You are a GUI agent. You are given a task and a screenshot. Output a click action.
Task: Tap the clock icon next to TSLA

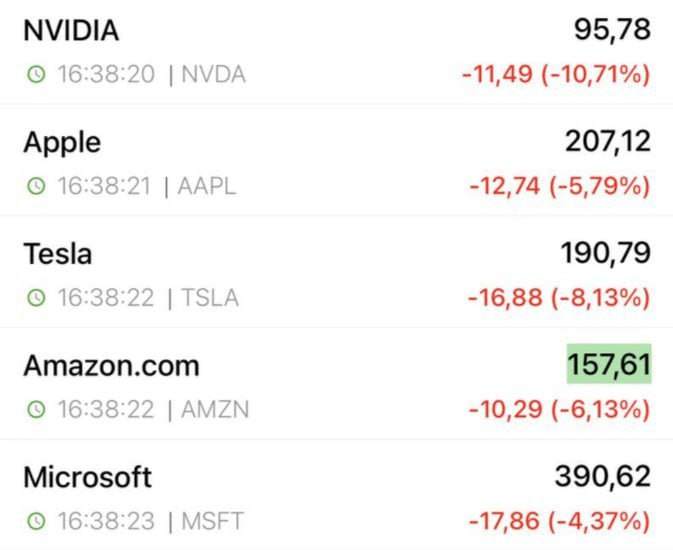[36, 298]
